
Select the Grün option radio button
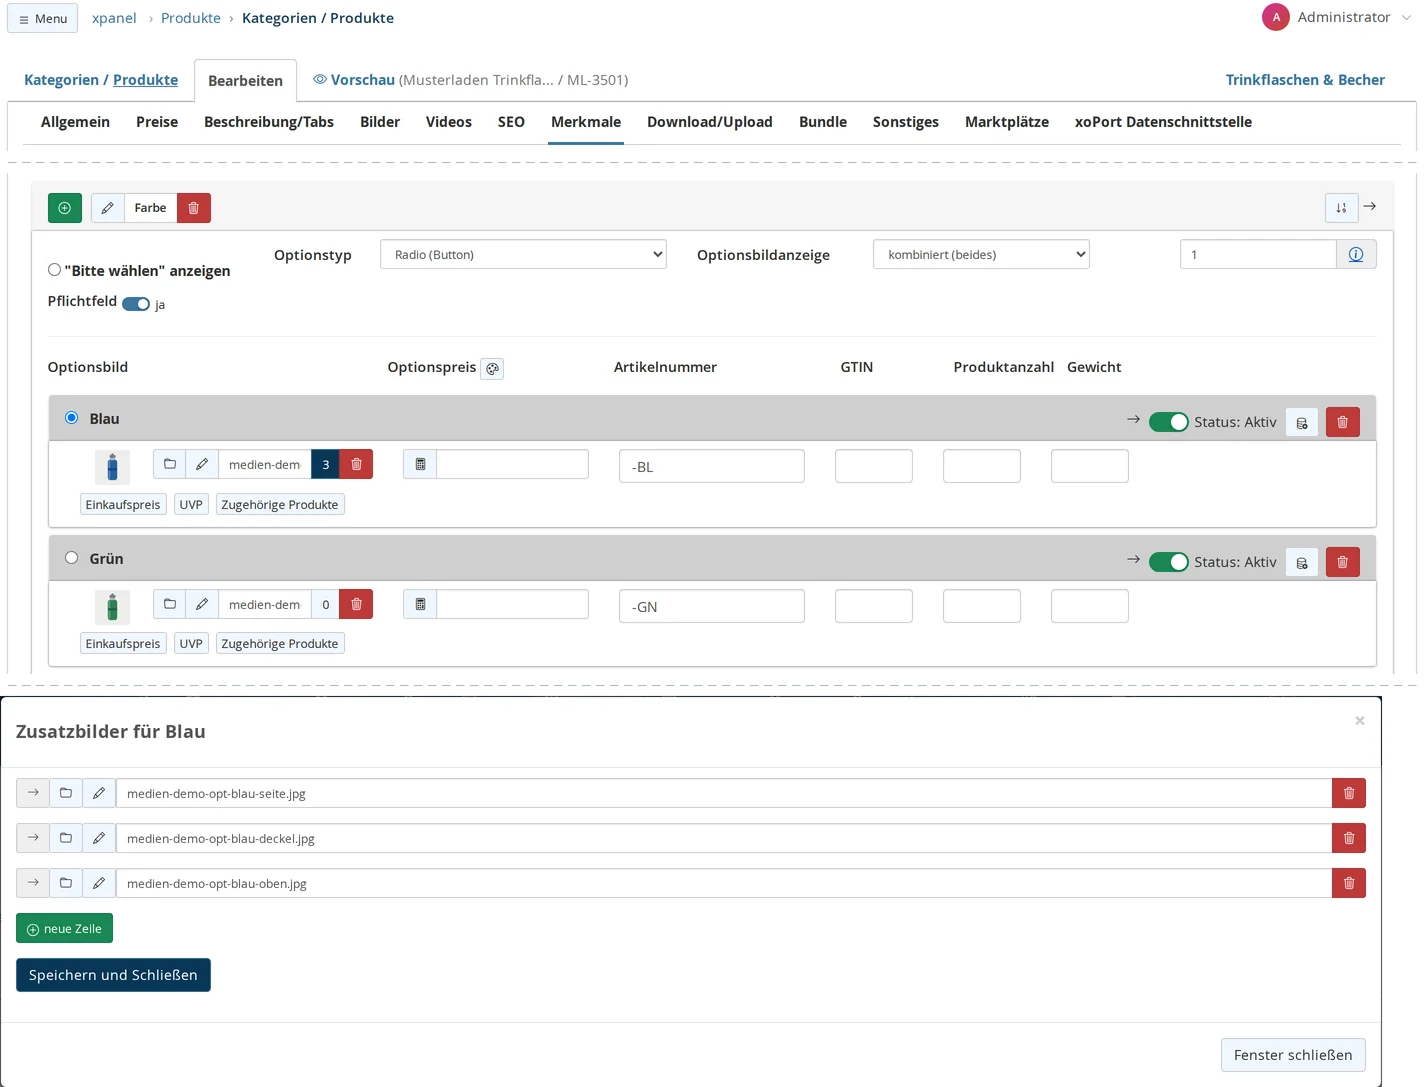(x=72, y=558)
